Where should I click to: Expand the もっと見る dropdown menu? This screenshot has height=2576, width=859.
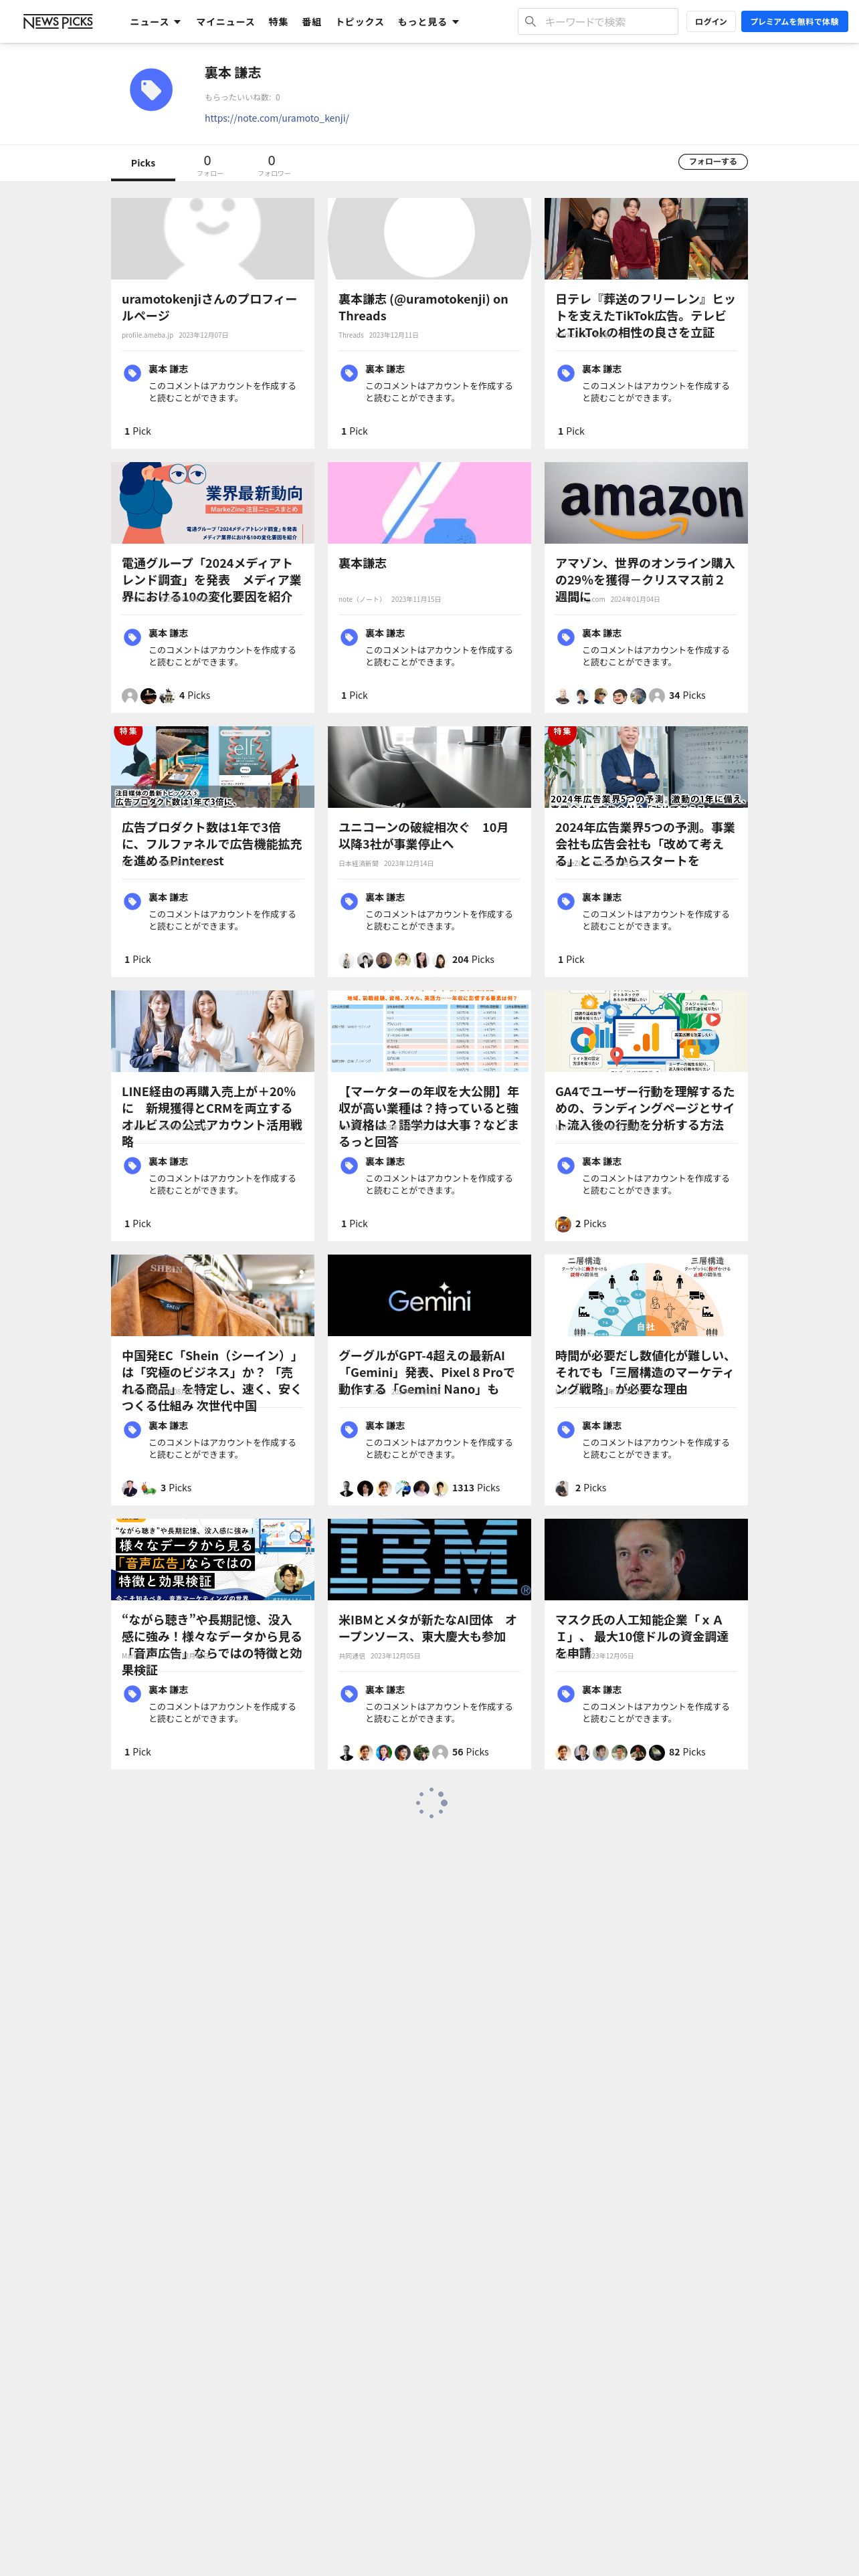[428, 21]
